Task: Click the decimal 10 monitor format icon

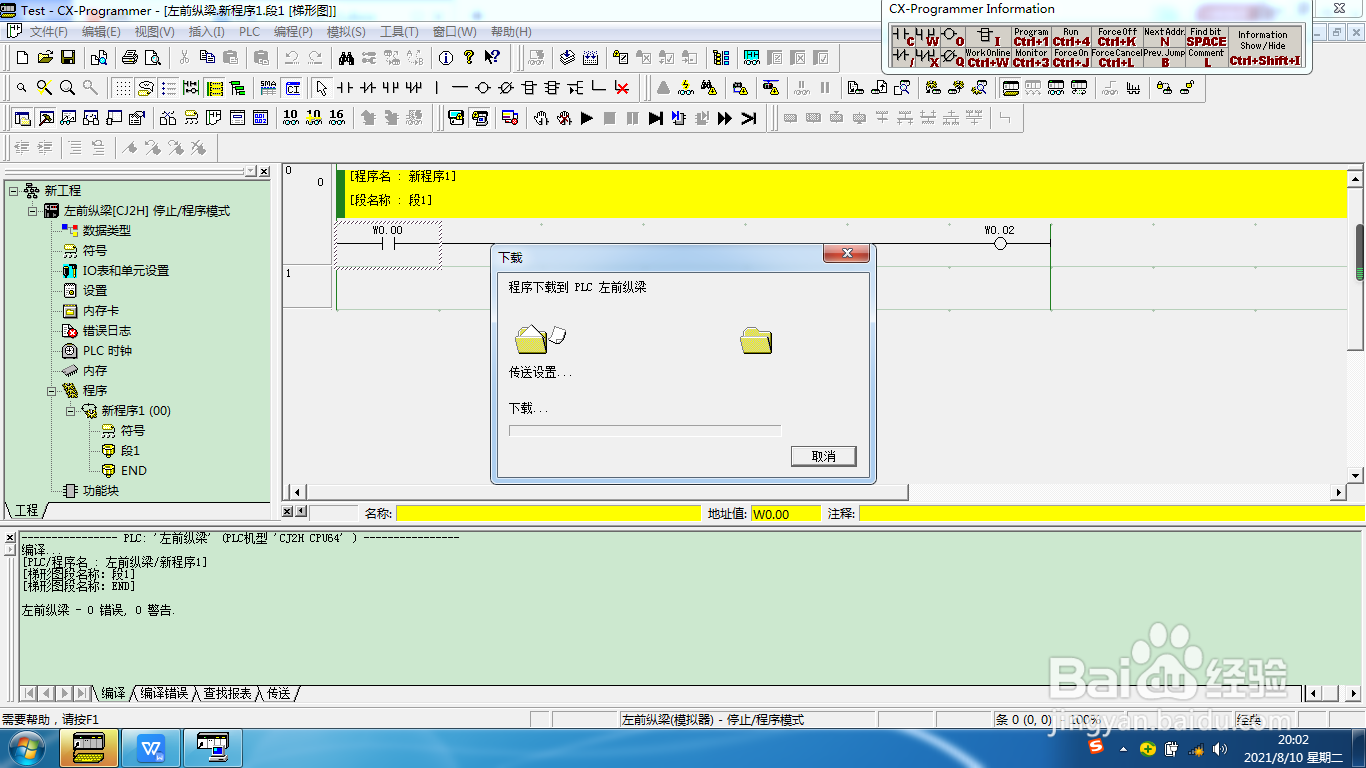Action: pos(291,118)
